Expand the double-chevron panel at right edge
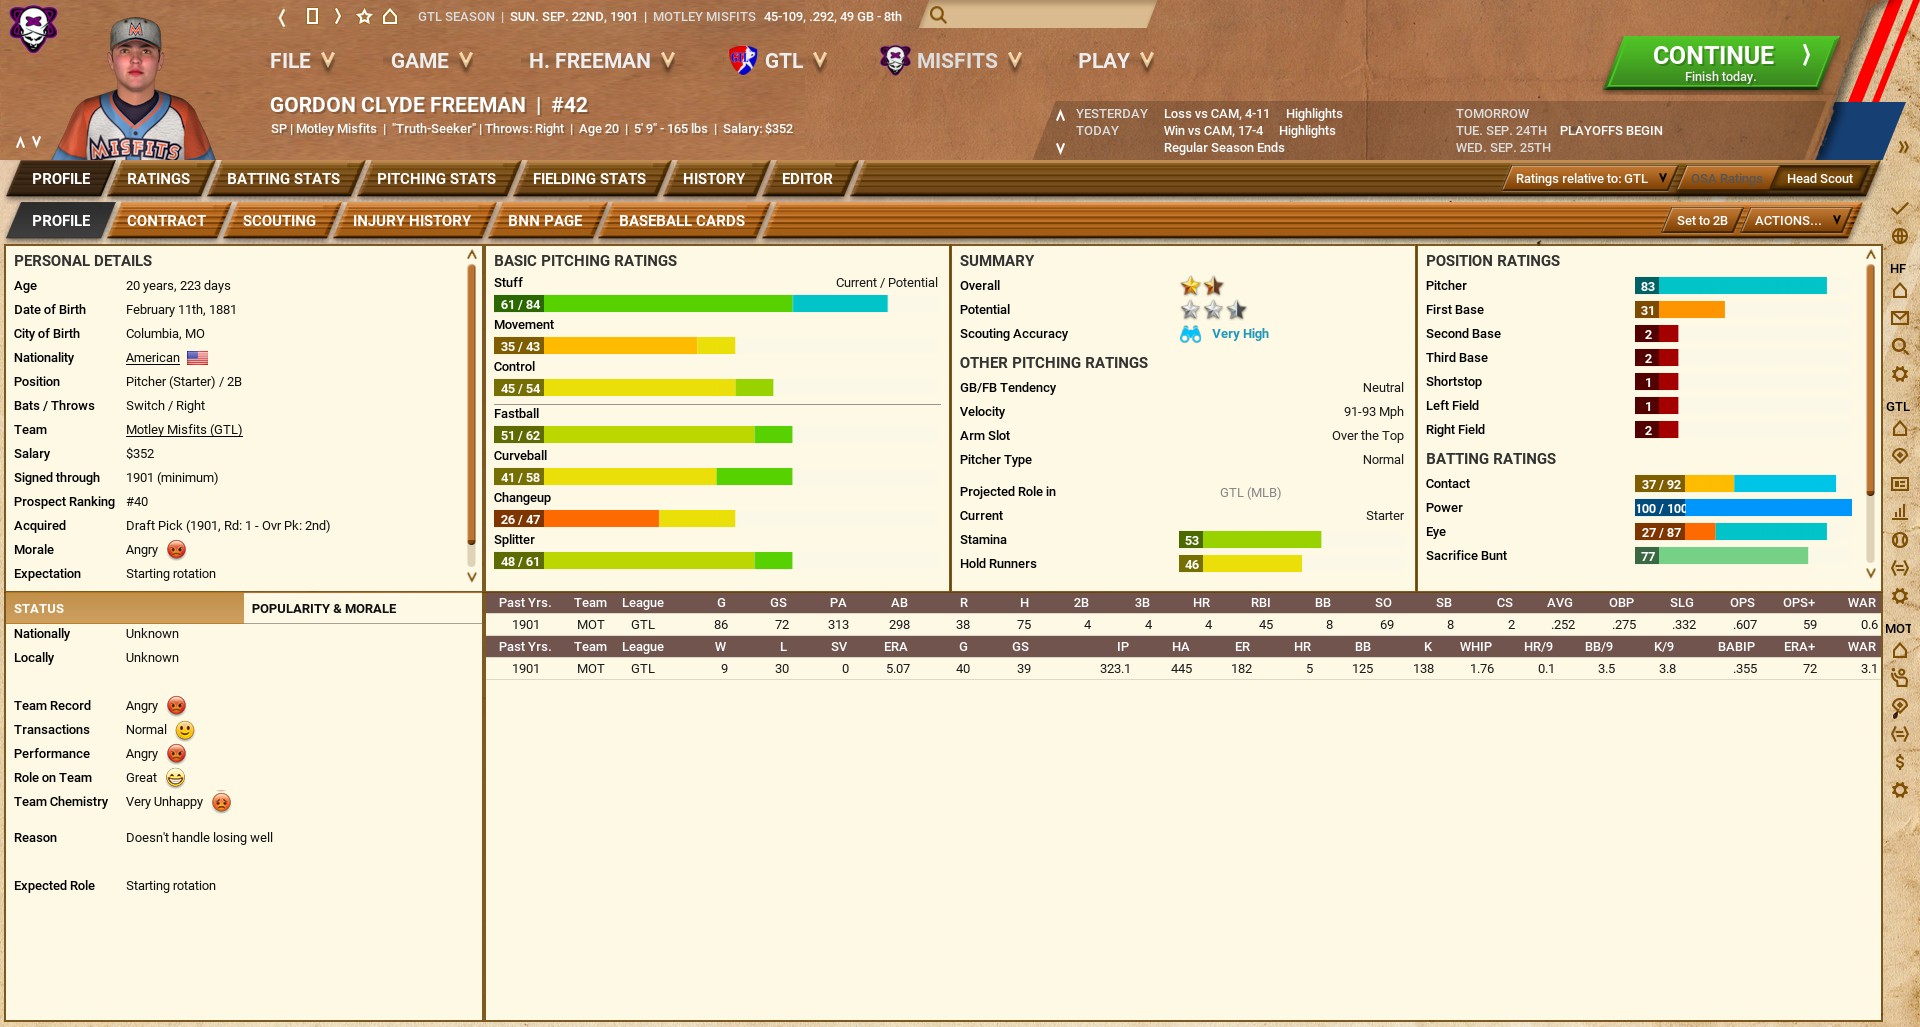 (1903, 147)
